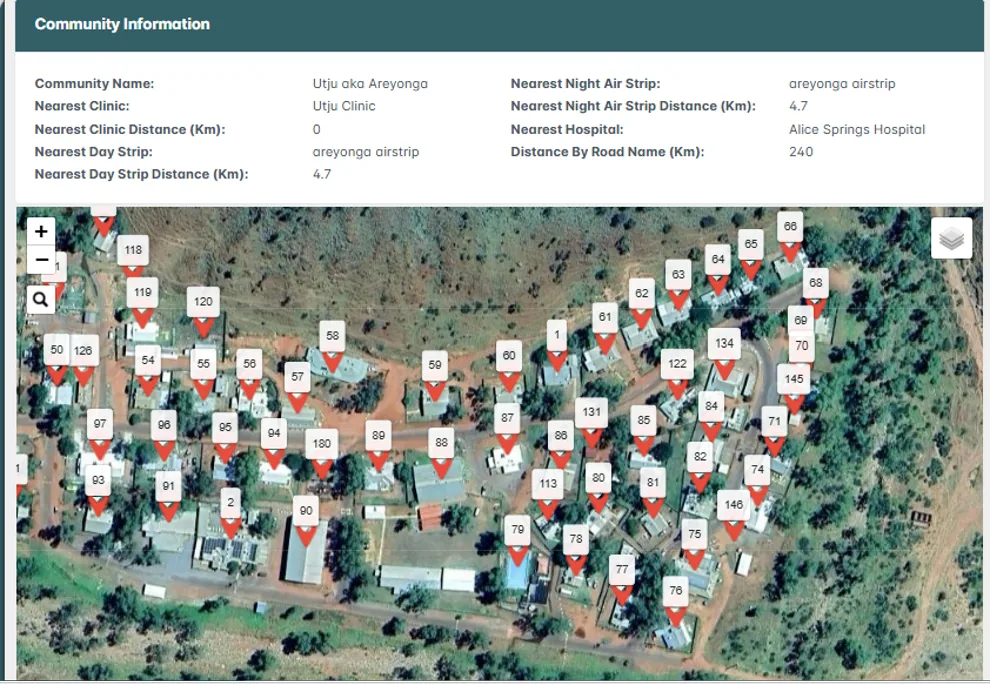The height and width of the screenshot is (684, 990).
Task: Select map marker 62
Action: point(641,303)
